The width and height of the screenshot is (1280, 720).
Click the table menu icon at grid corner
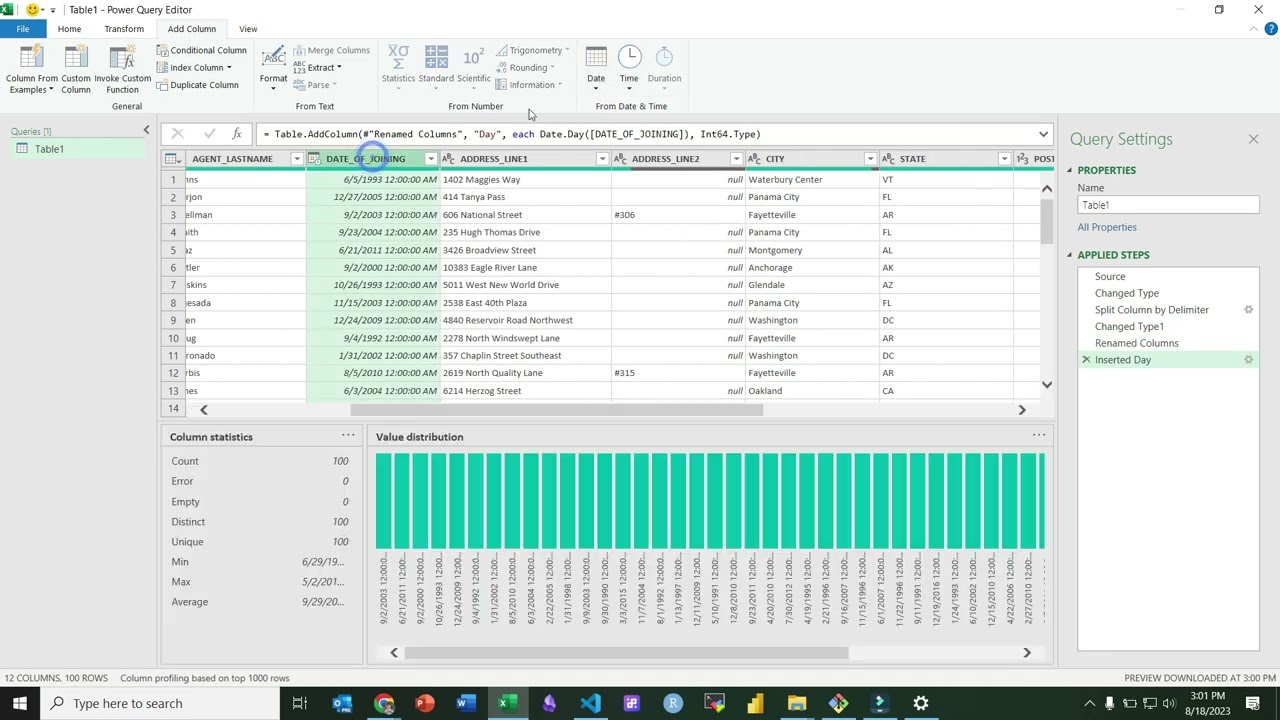[x=173, y=159]
